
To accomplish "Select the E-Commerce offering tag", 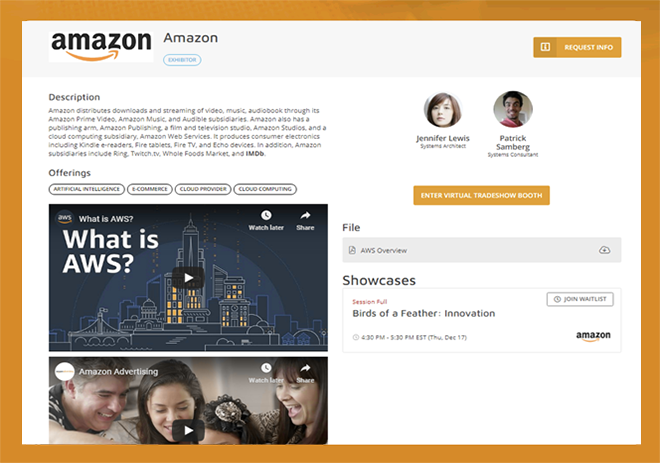I will pos(150,189).
